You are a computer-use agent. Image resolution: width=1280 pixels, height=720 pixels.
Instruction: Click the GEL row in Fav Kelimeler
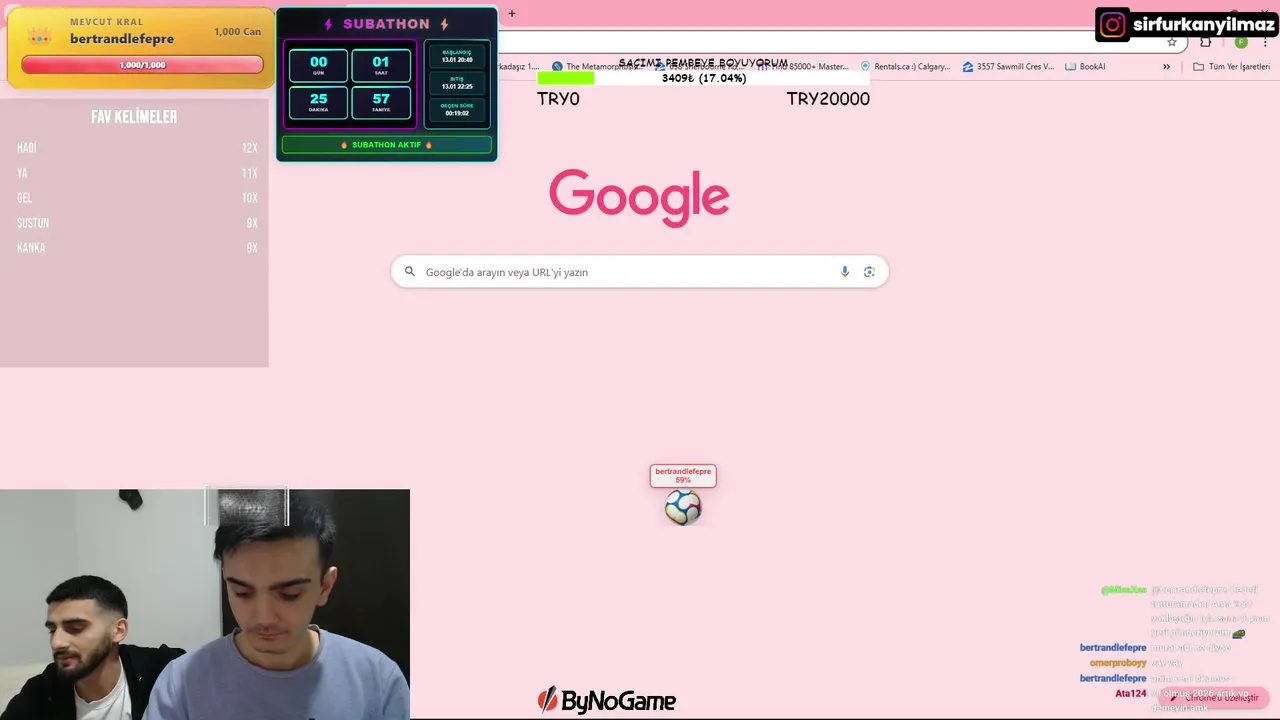click(137, 198)
